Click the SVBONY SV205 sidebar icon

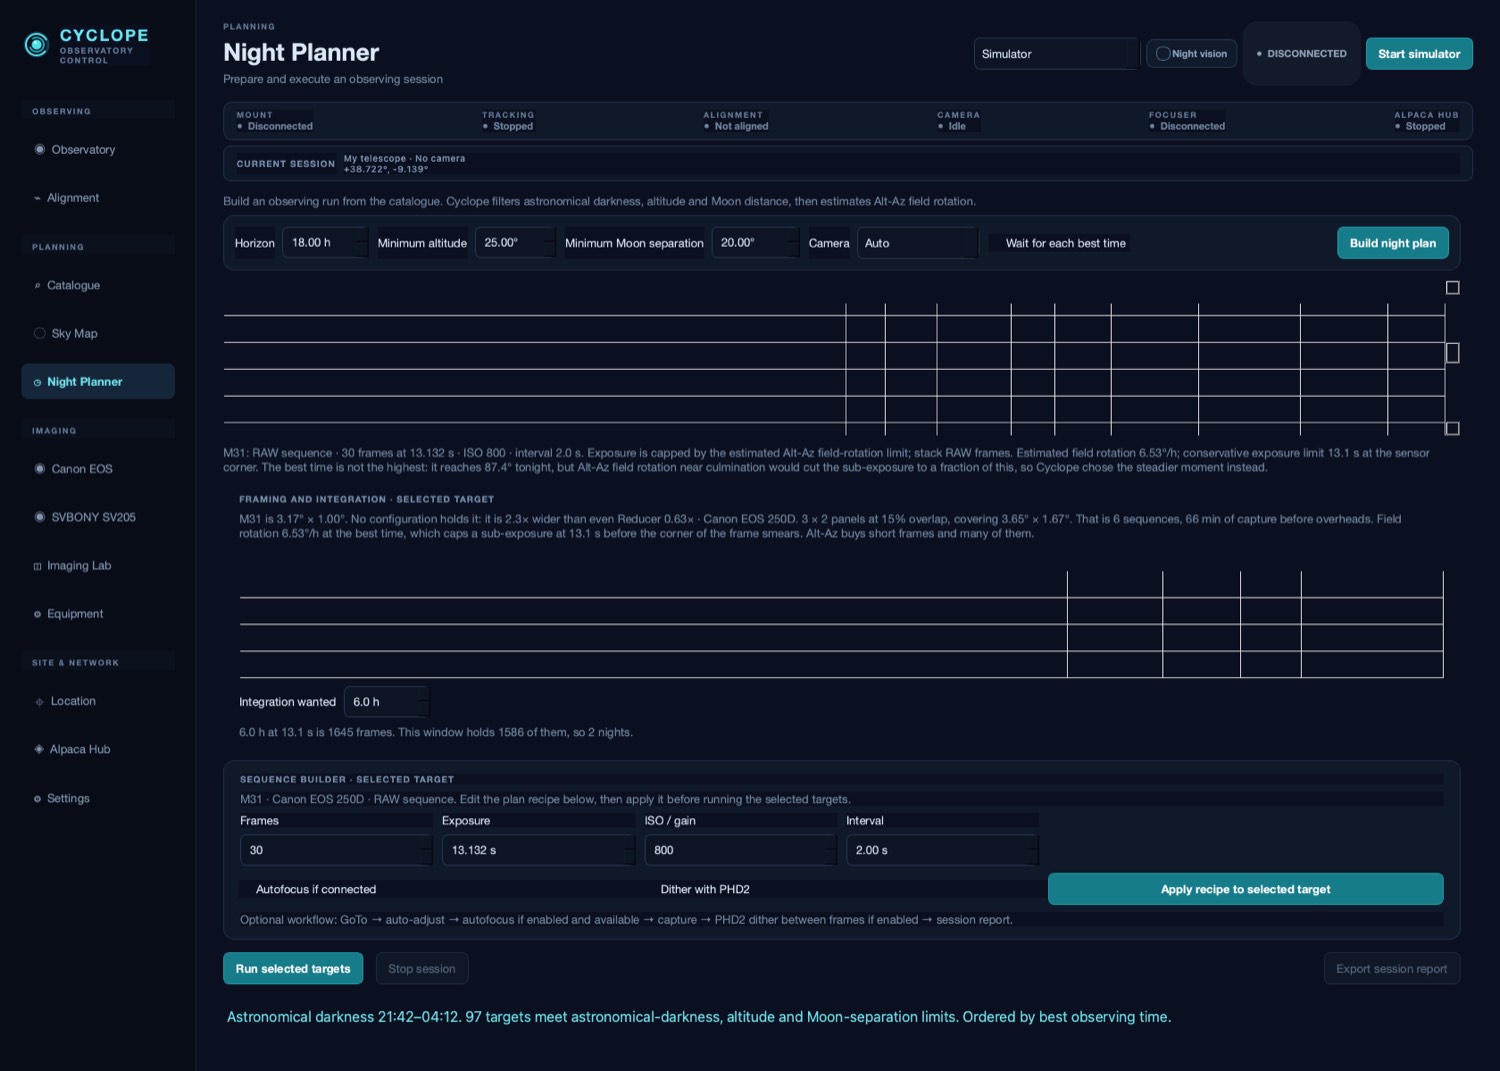40,517
